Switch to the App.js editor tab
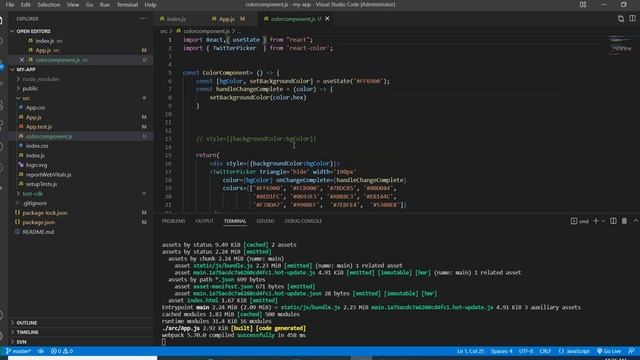 [x=227, y=19]
